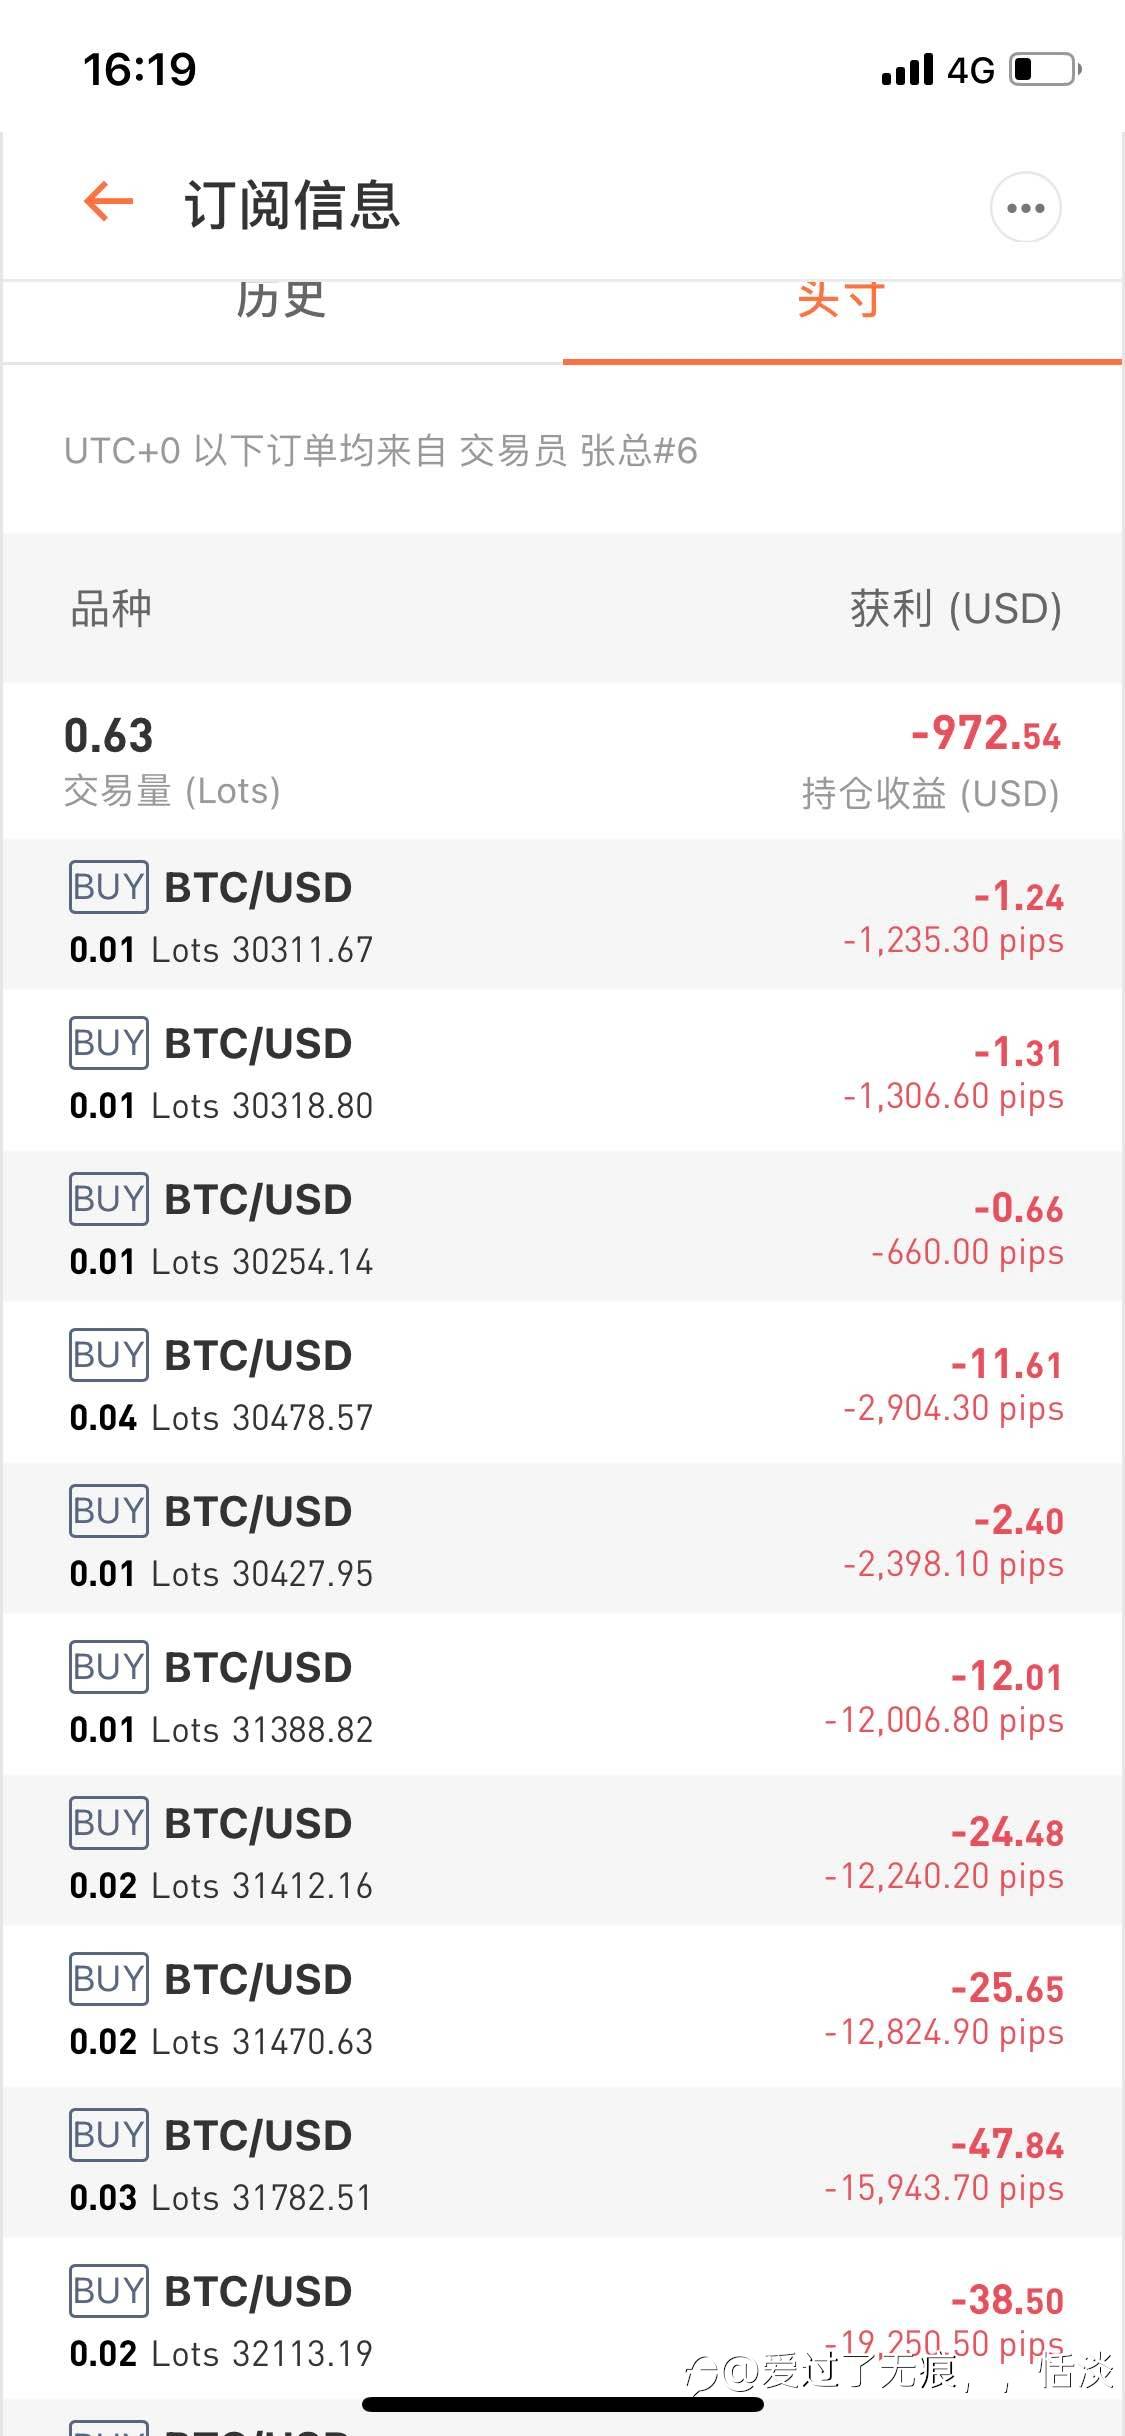Tap BUY badge on 30254.14 order
Viewport: 1125px width, 2436px height.
[x=109, y=1199]
